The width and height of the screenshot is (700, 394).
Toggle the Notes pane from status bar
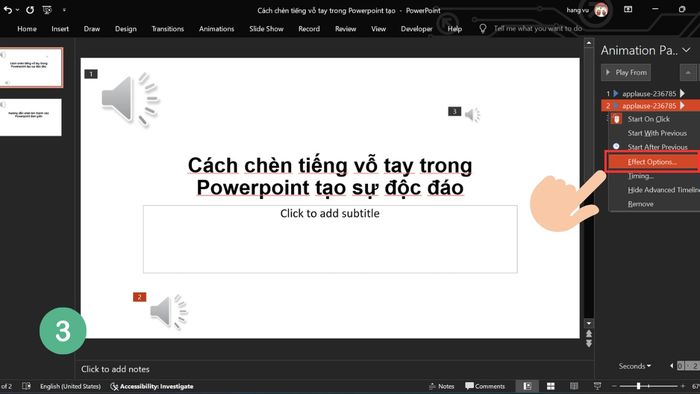point(442,386)
